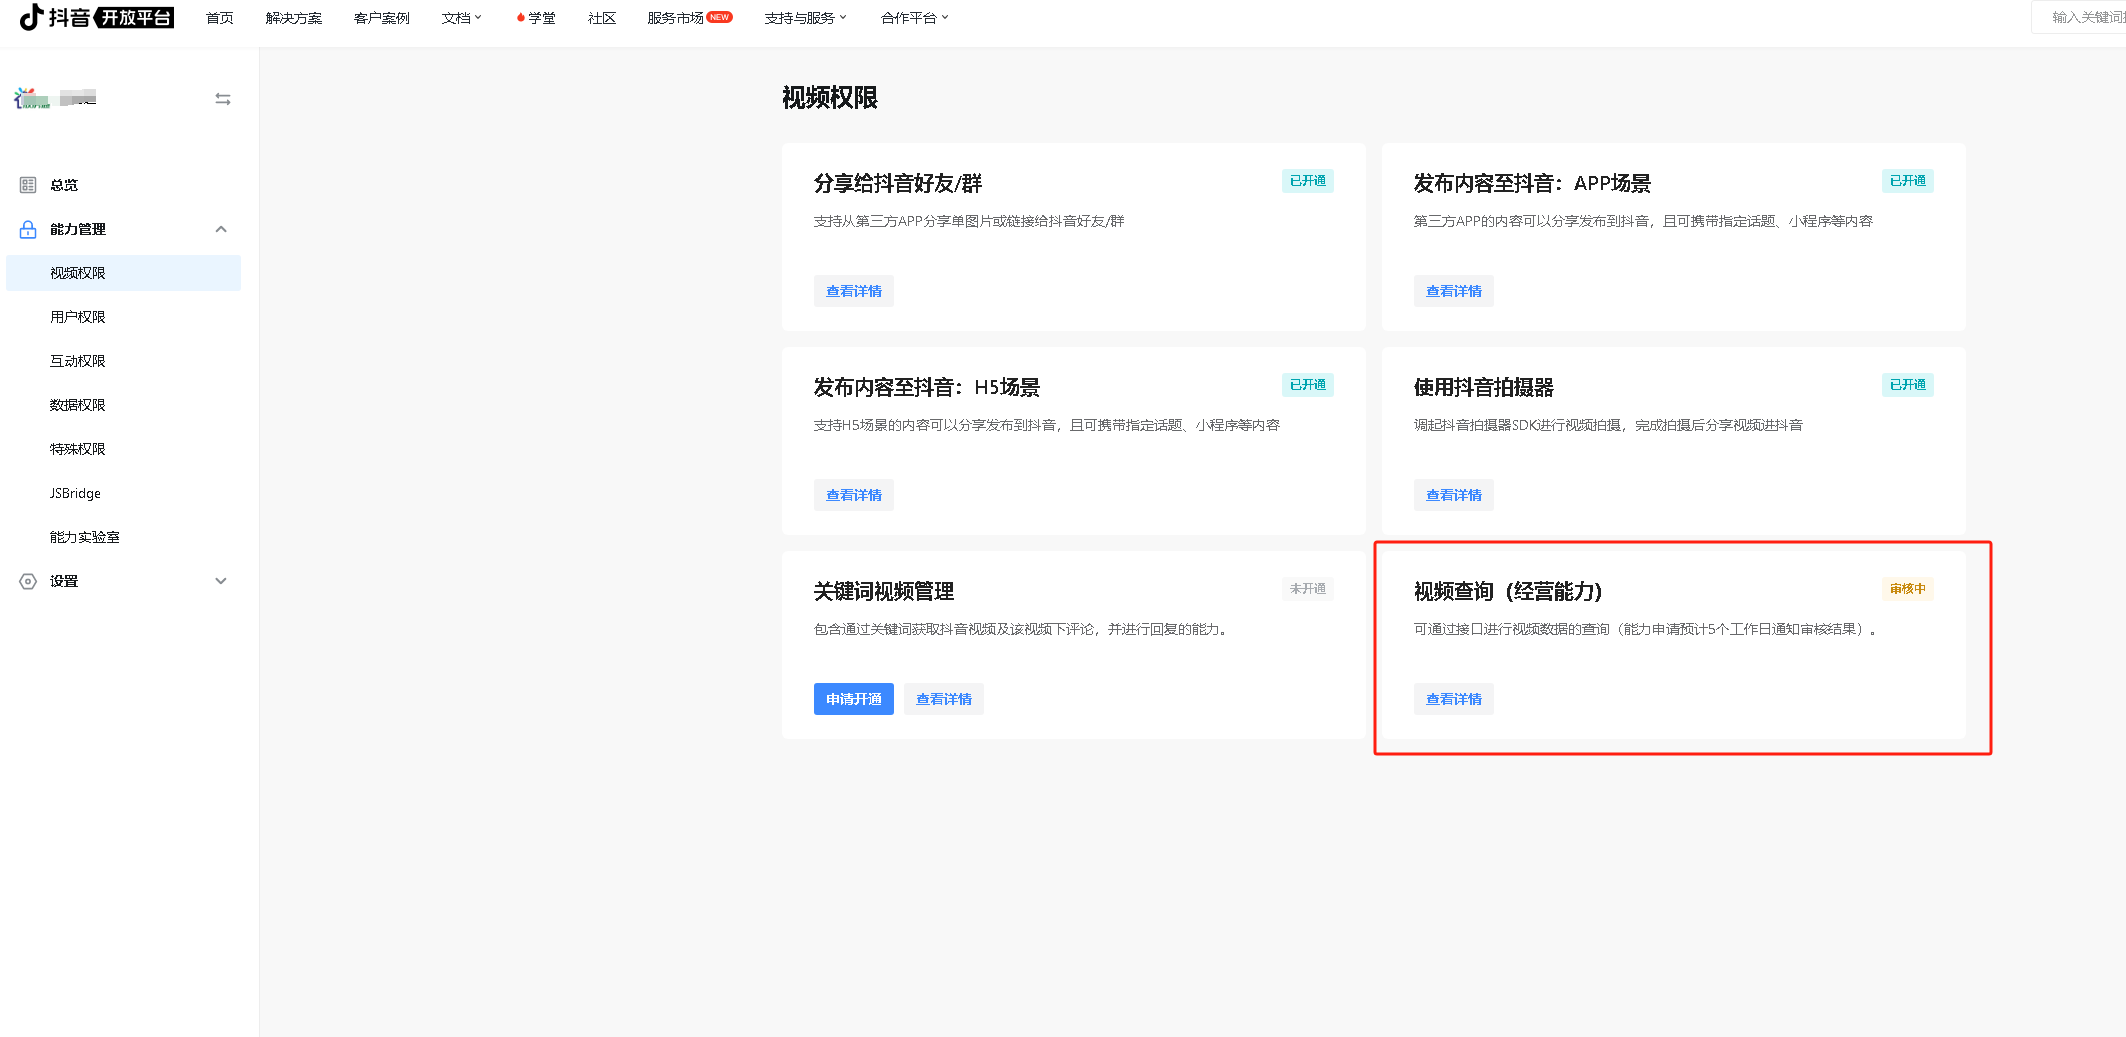Go to 服务市场 in top navigation

(x=676, y=18)
